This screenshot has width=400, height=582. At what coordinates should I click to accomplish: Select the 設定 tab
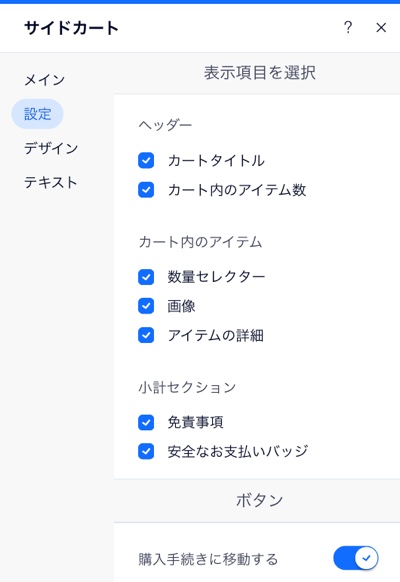click(x=37, y=114)
